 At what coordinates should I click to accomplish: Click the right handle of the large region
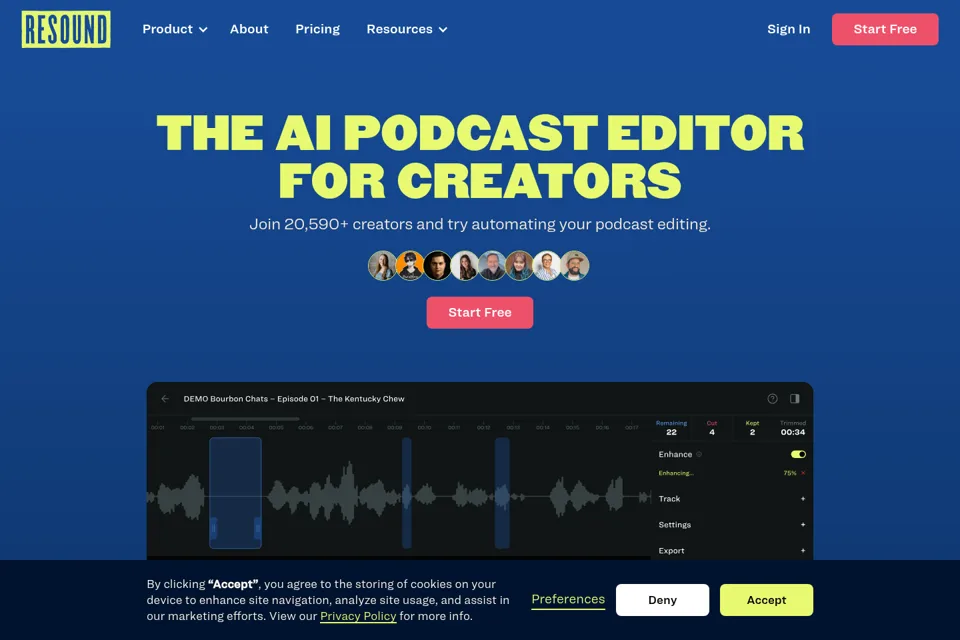coord(258,528)
